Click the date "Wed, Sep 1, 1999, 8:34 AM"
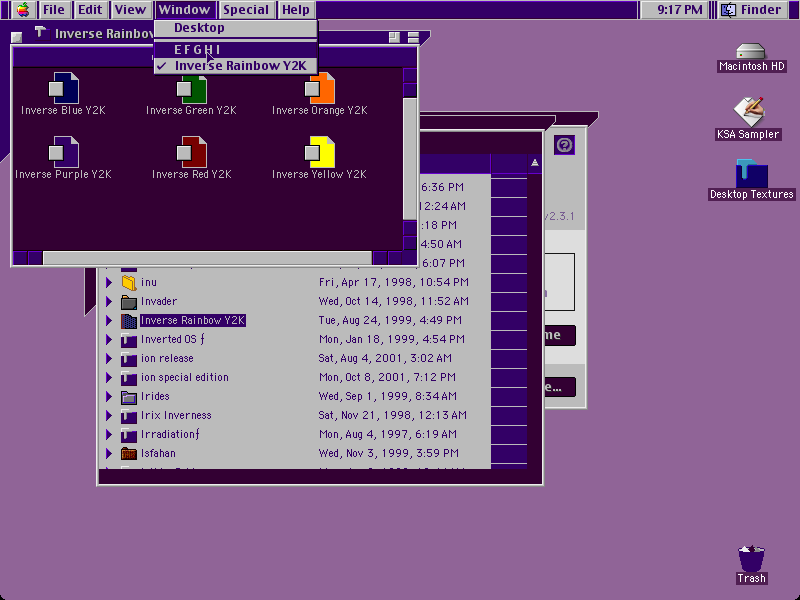The width and height of the screenshot is (800, 600). pos(387,396)
